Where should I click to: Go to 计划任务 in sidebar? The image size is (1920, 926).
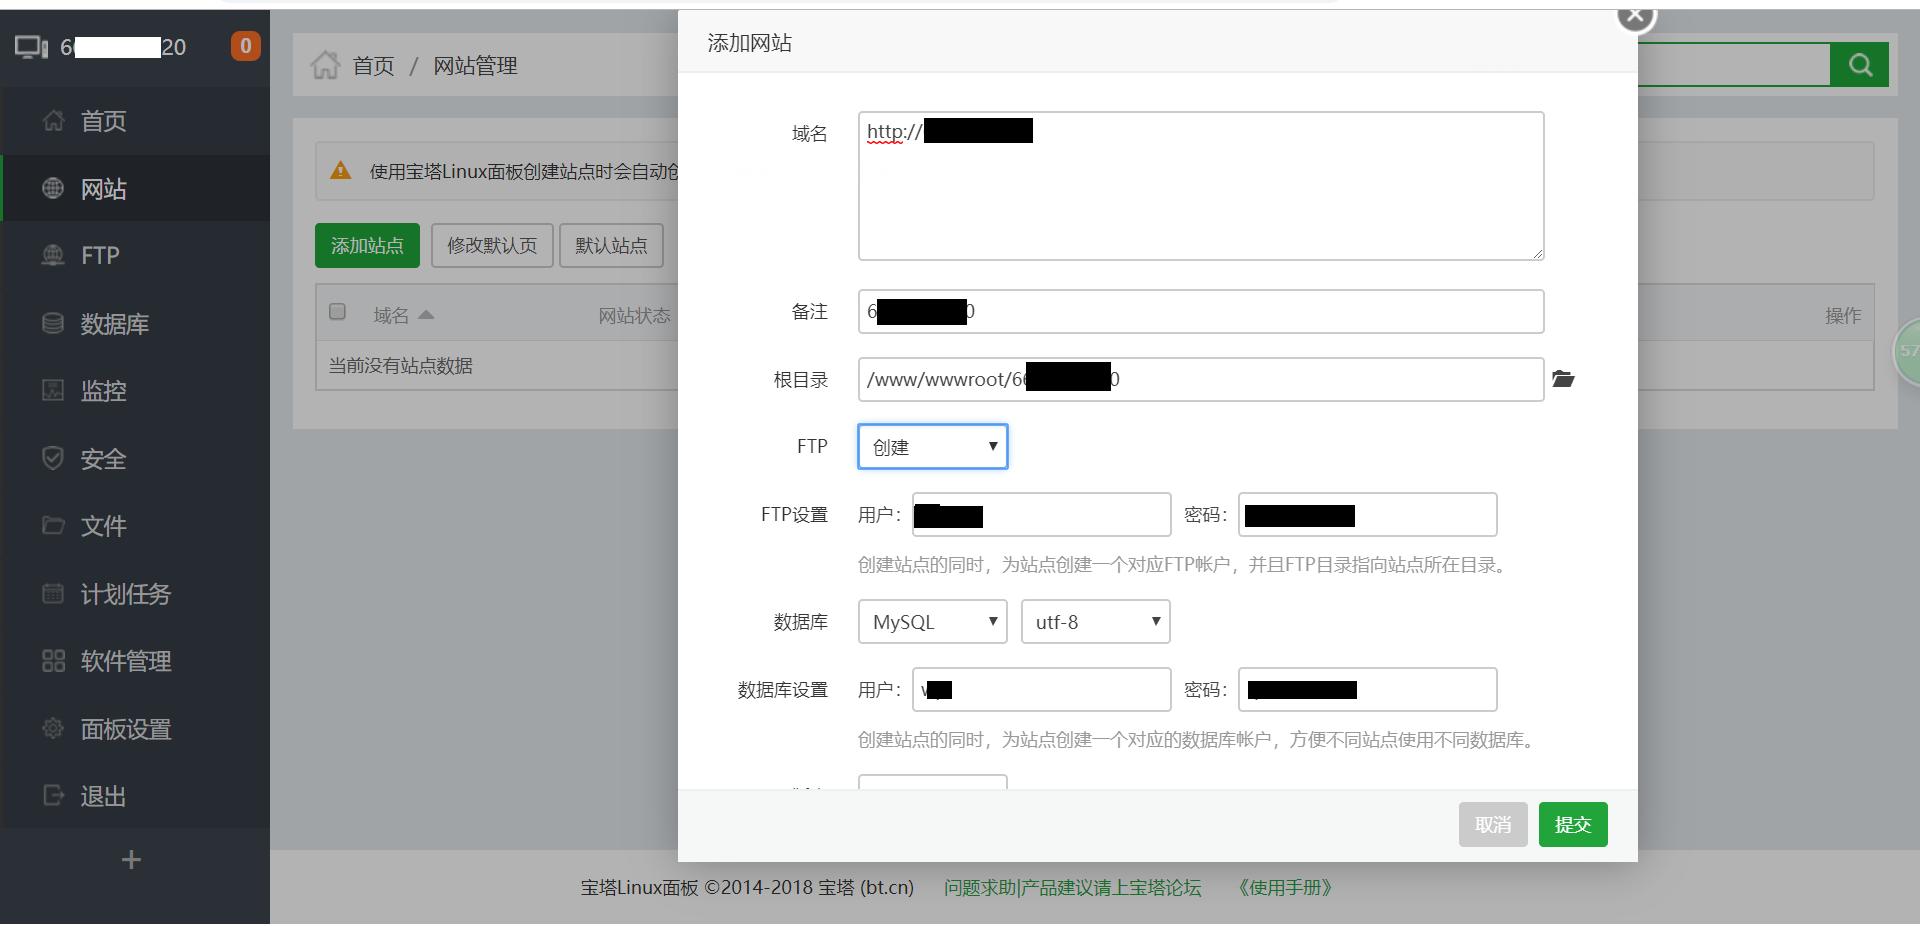(114, 594)
